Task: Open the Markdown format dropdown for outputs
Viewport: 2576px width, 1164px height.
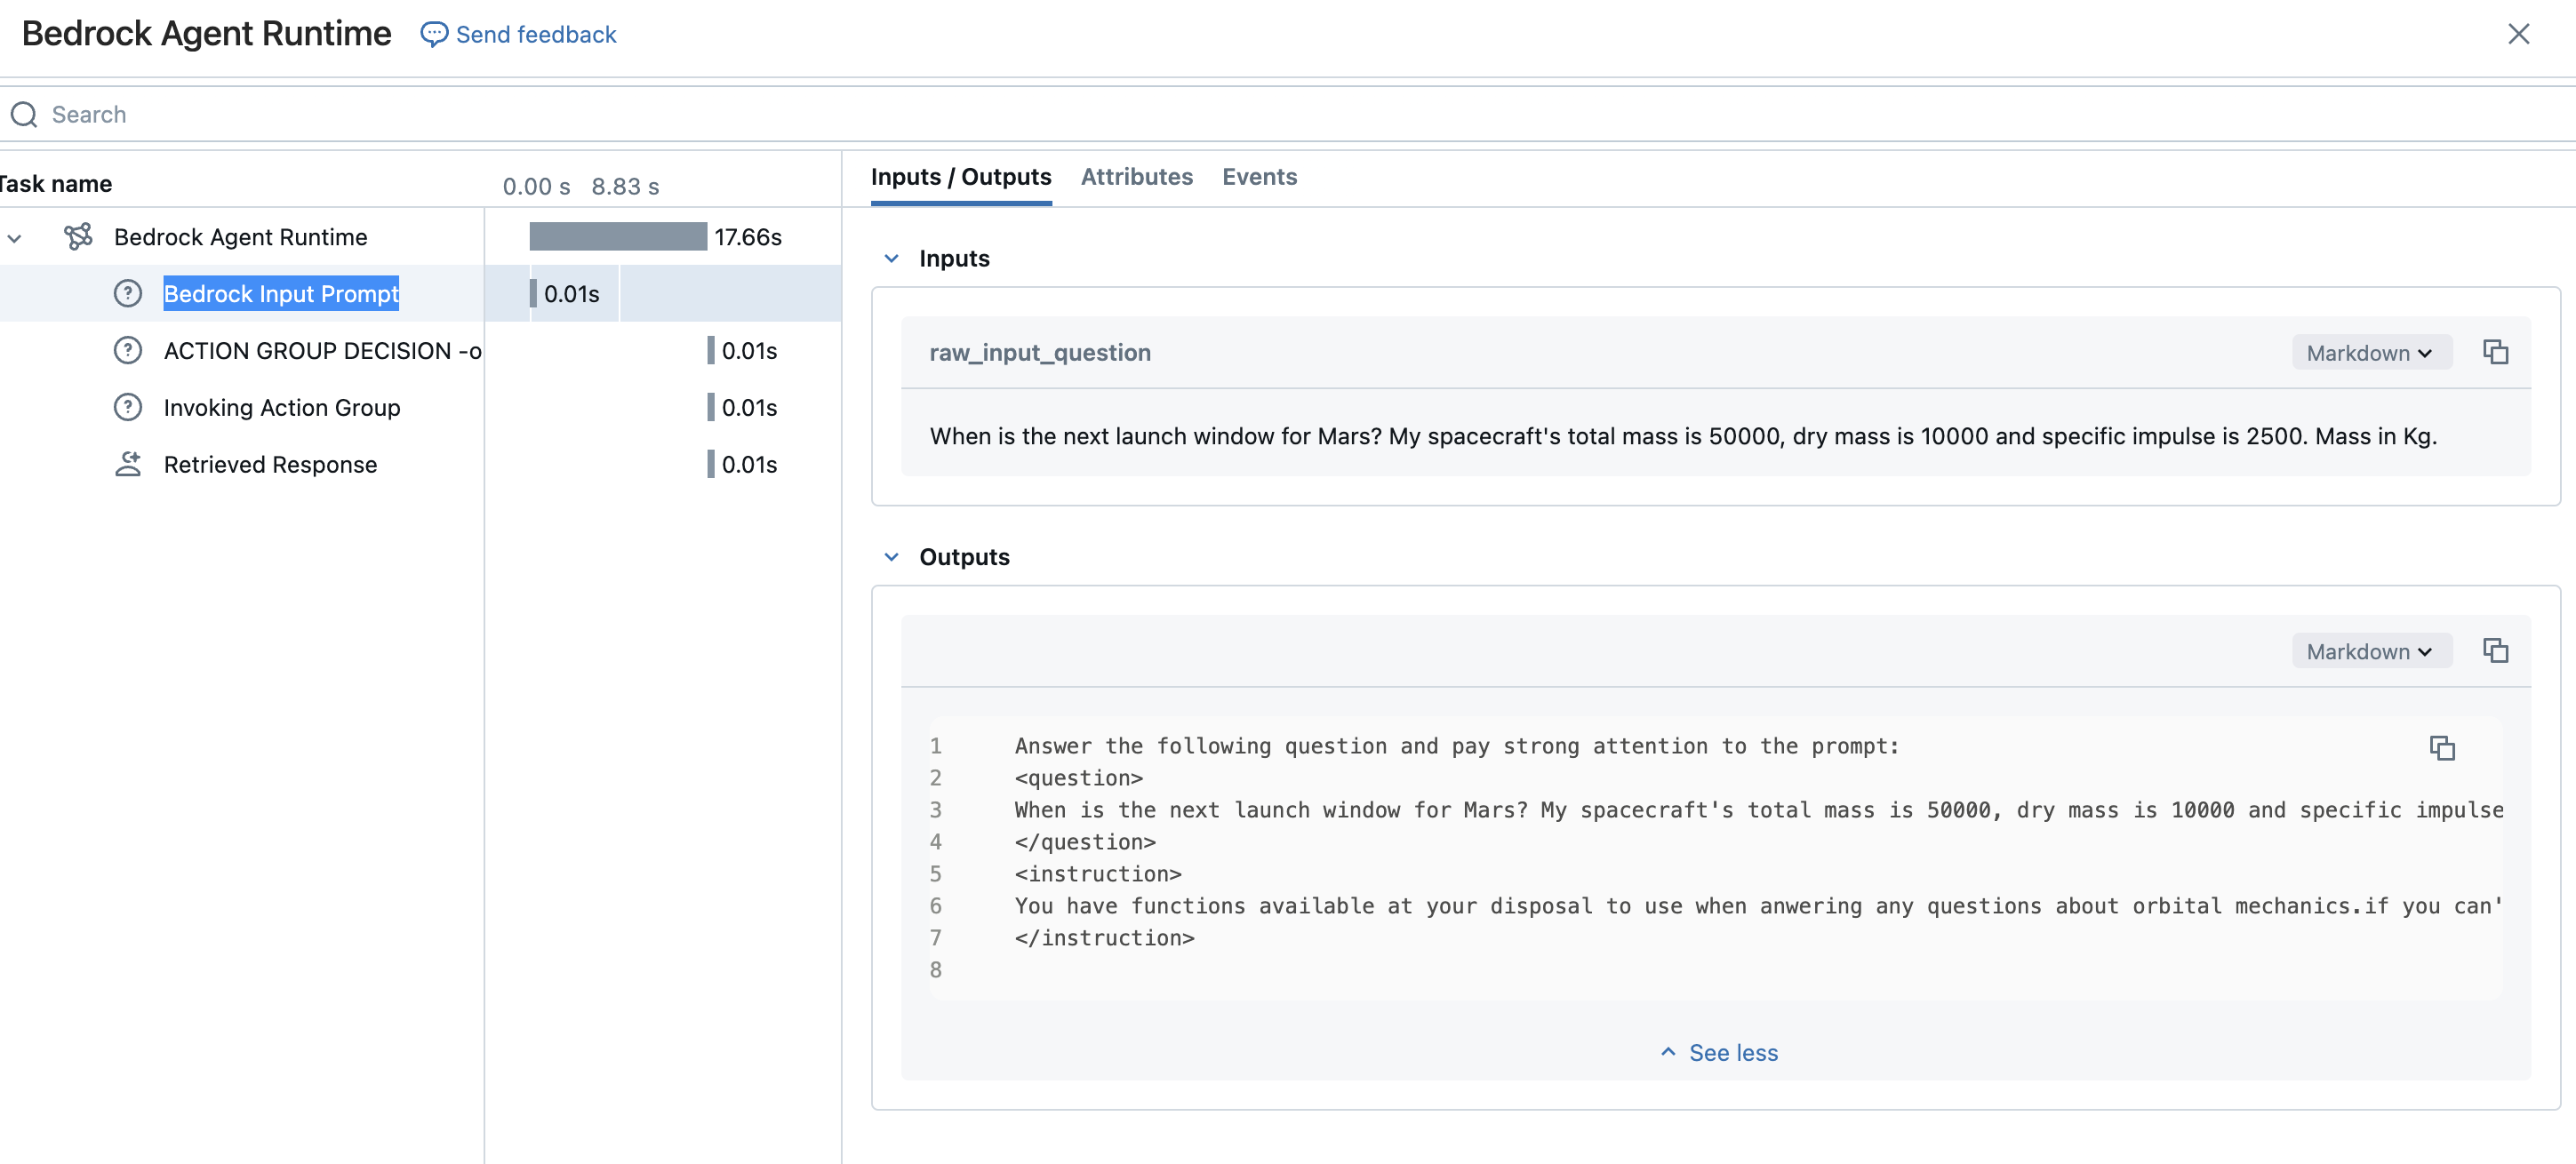Action: 2370,652
